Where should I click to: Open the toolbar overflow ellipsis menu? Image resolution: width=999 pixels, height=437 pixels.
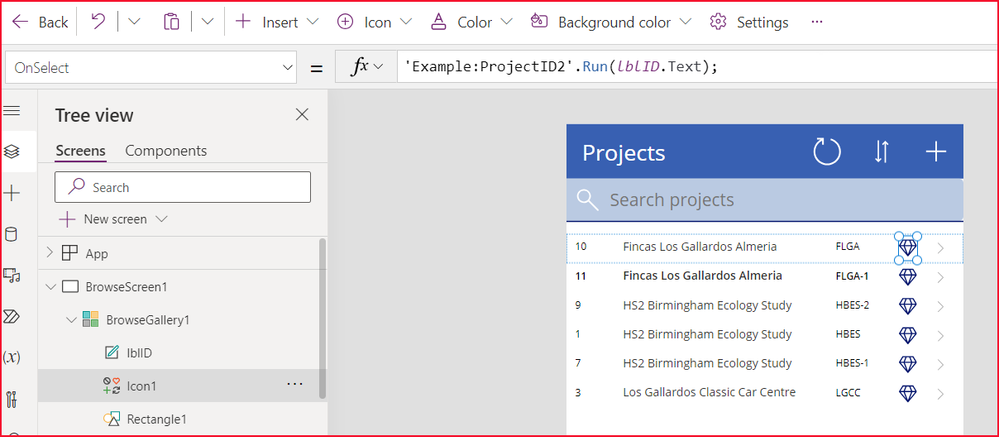point(817,22)
